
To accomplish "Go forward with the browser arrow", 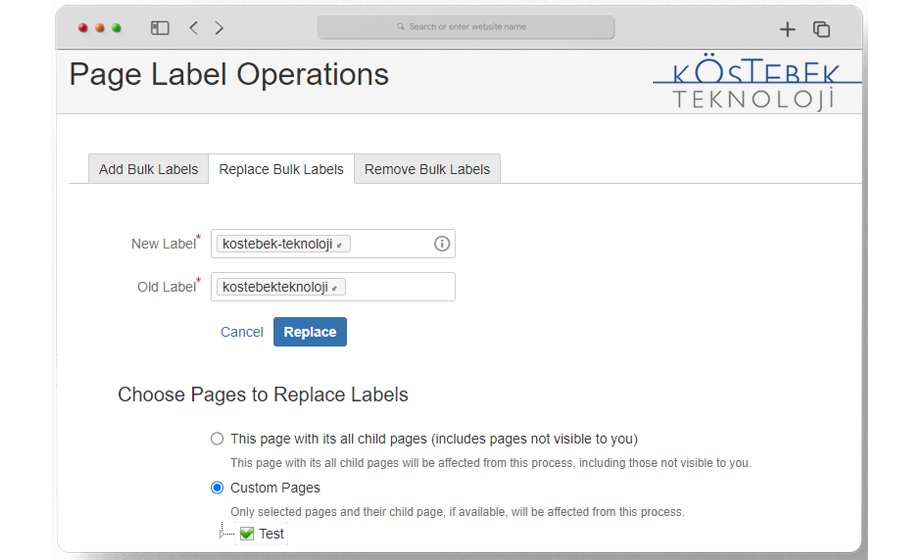I will (x=219, y=28).
